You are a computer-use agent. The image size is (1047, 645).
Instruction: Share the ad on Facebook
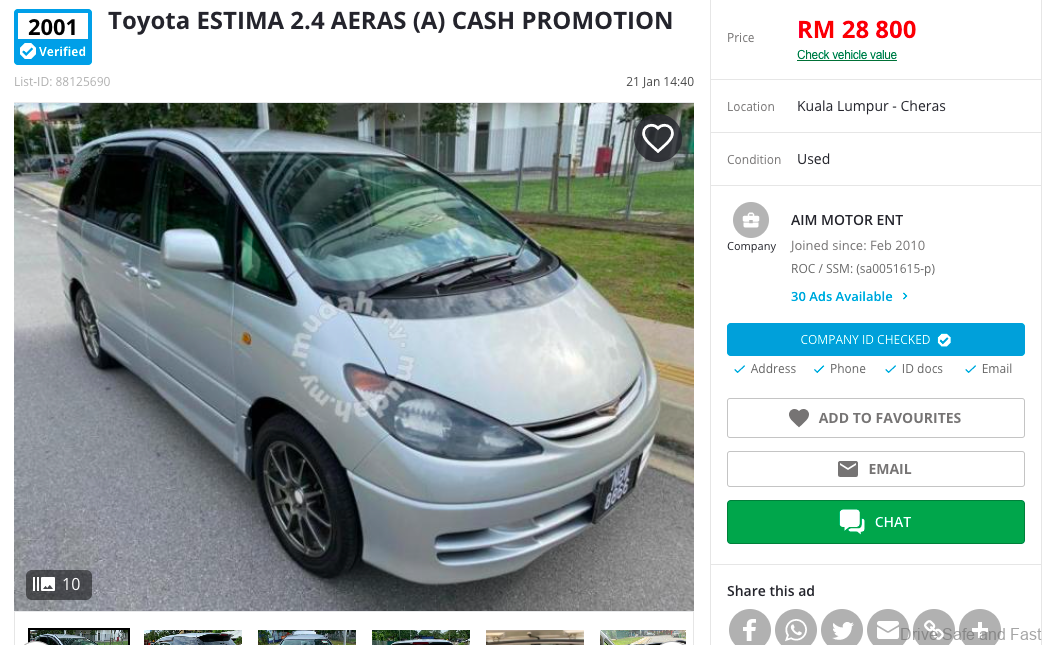749,629
